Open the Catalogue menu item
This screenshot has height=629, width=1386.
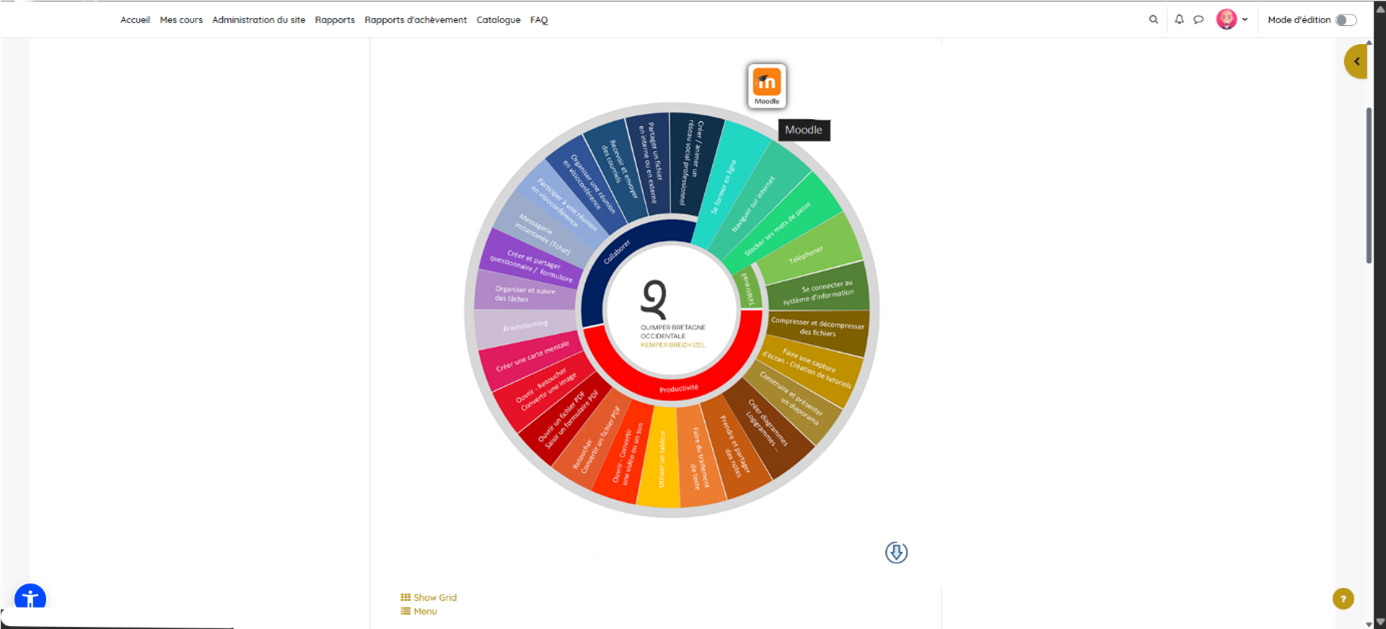(x=498, y=20)
